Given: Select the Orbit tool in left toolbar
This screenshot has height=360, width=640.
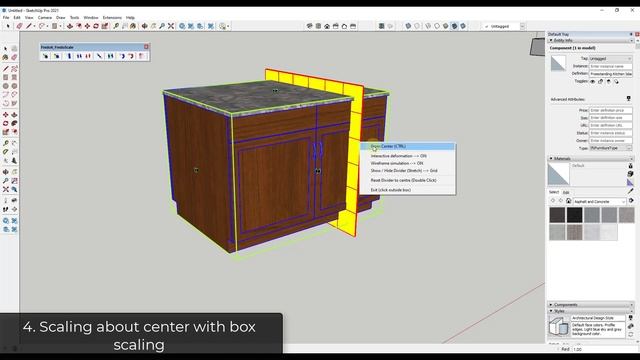Looking at the screenshot, I should pyautogui.click(x=5, y=172).
